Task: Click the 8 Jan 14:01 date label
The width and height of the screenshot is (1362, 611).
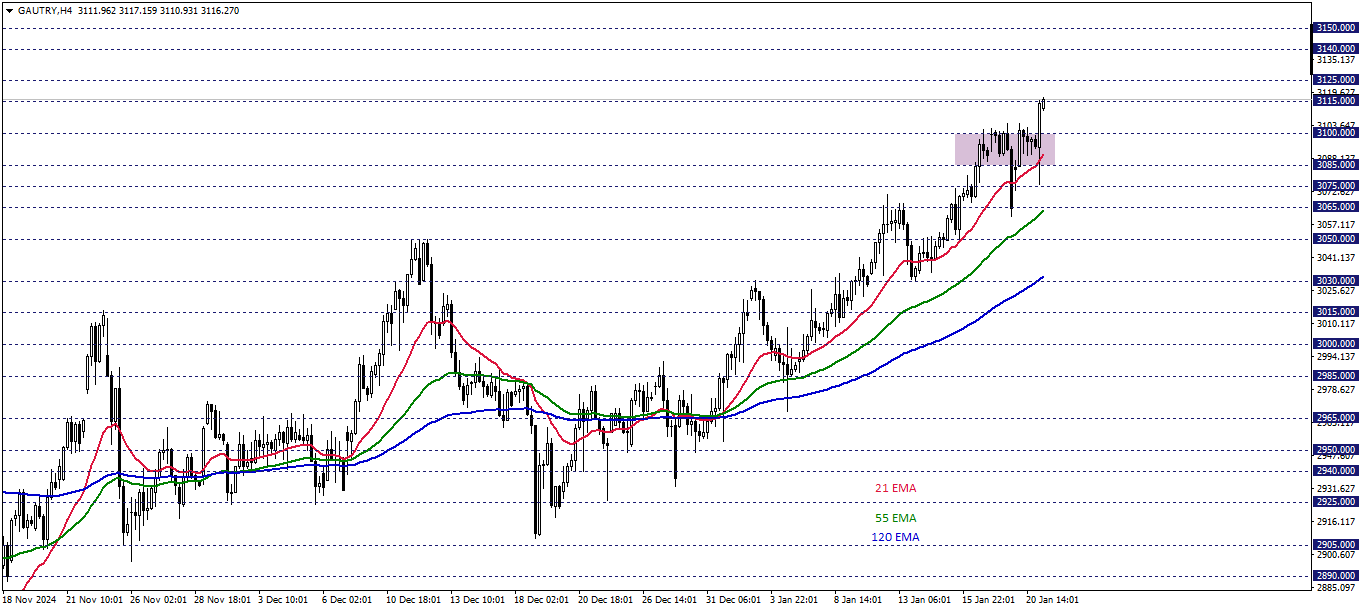Action: coord(859,600)
